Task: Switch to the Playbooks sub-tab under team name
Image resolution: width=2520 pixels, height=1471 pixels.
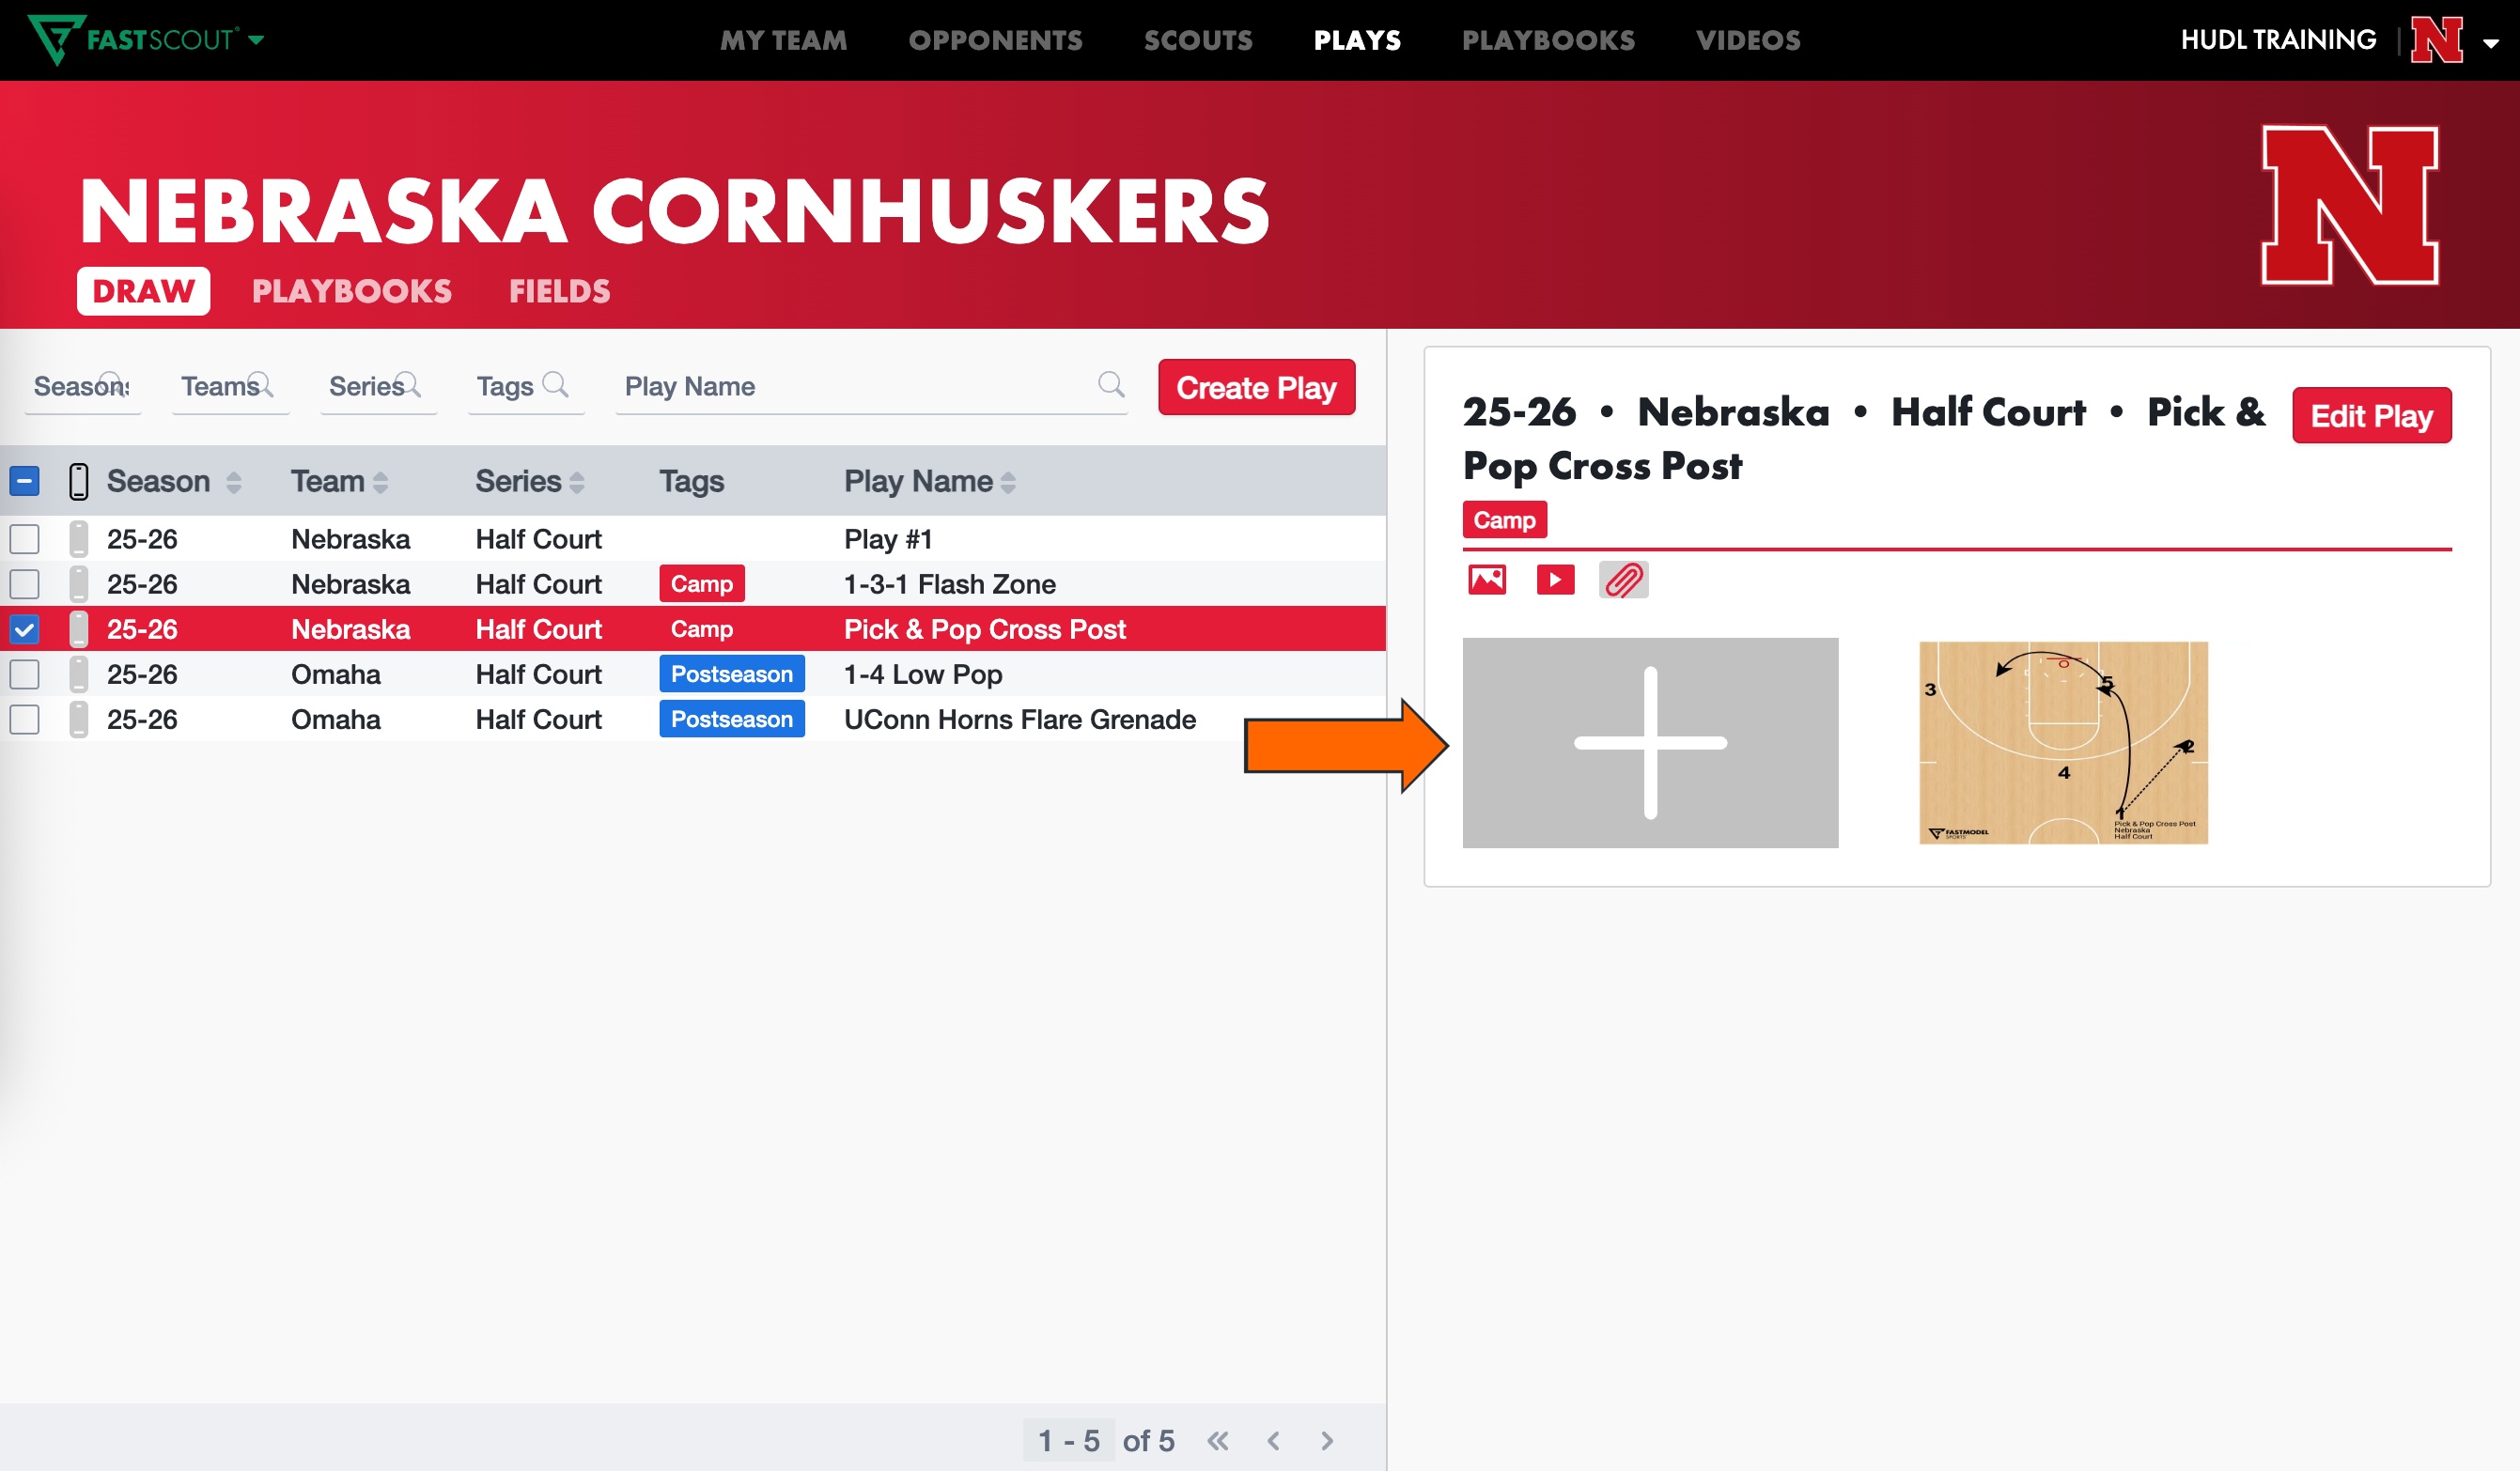Action: point(351,291)
